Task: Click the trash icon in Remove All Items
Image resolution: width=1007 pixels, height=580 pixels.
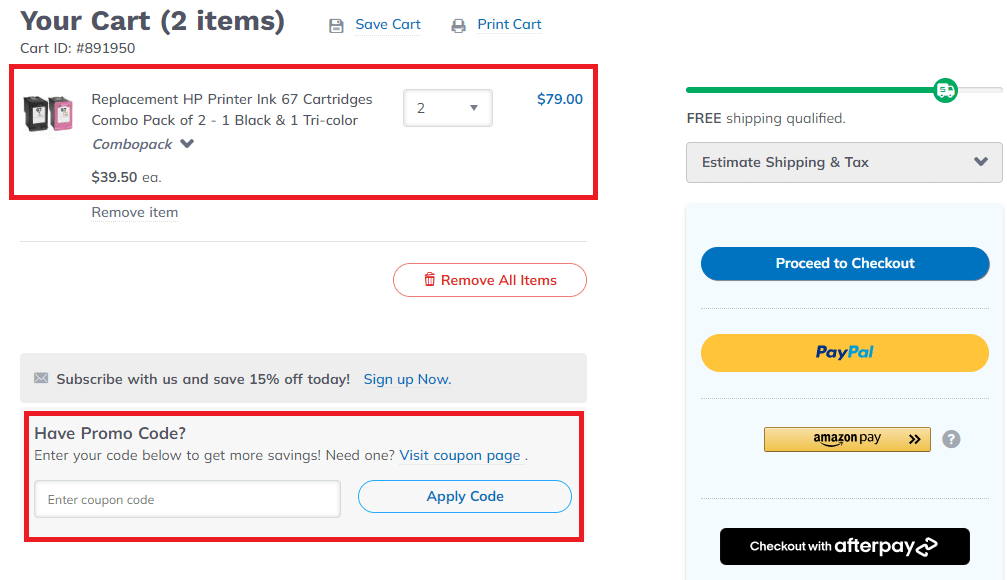Action: click(x=430, y=280)
